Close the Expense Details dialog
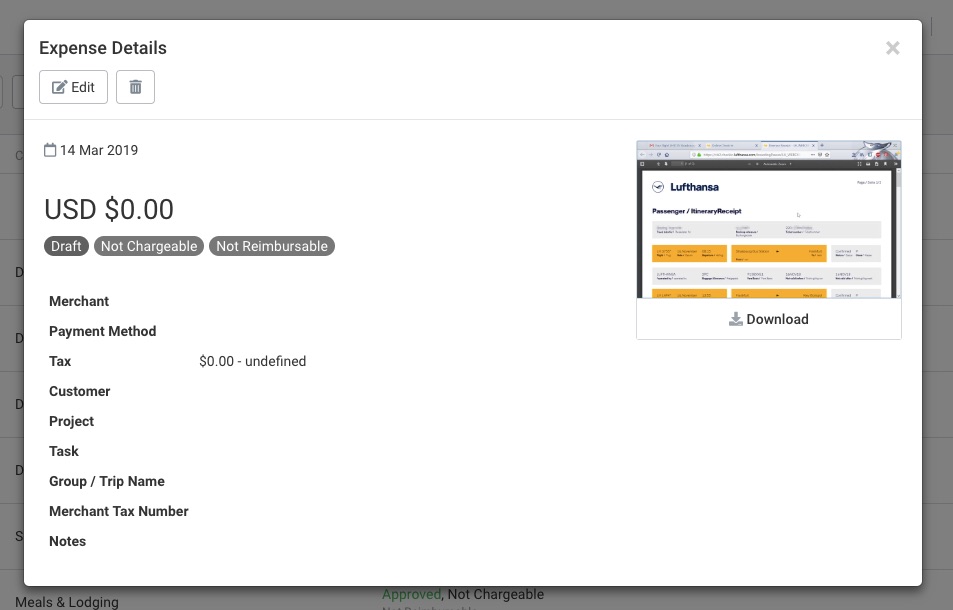The height and width of the screenshot is (610, 953). click(892, 48)
